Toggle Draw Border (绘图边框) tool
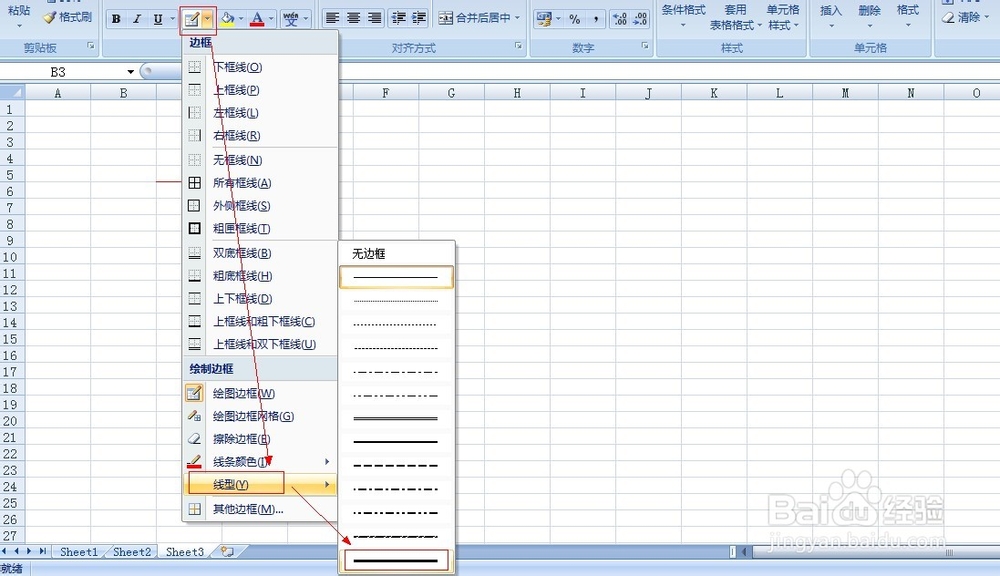This screenshot has width=1000, height=576. click(260, 394)
